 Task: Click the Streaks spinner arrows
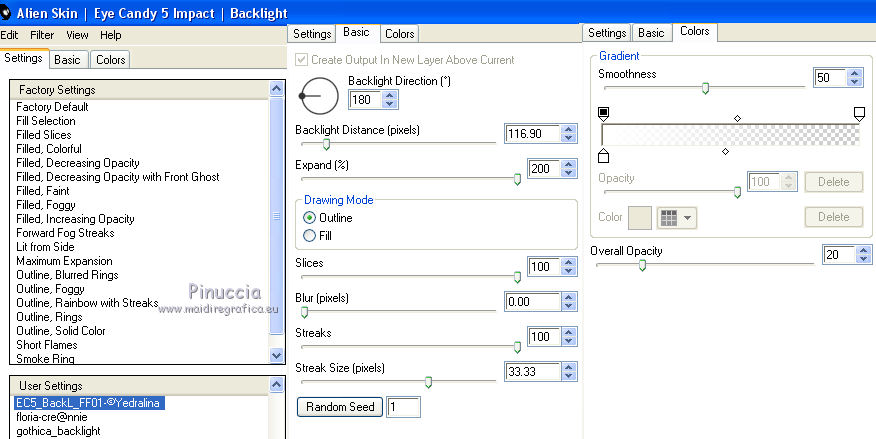568,337
